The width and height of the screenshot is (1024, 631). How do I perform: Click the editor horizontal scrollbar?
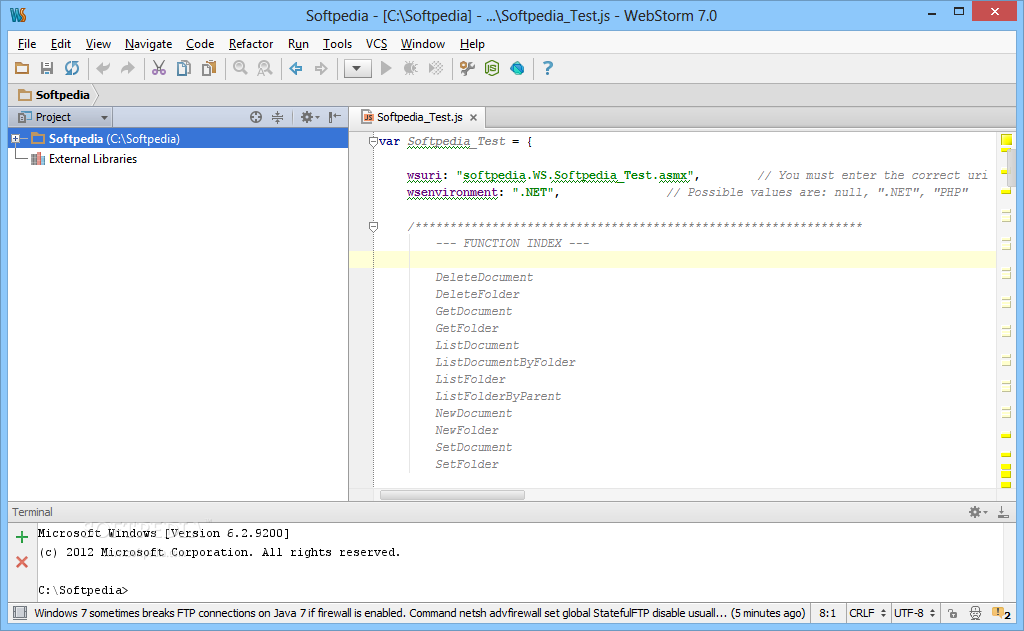(452, 494)
